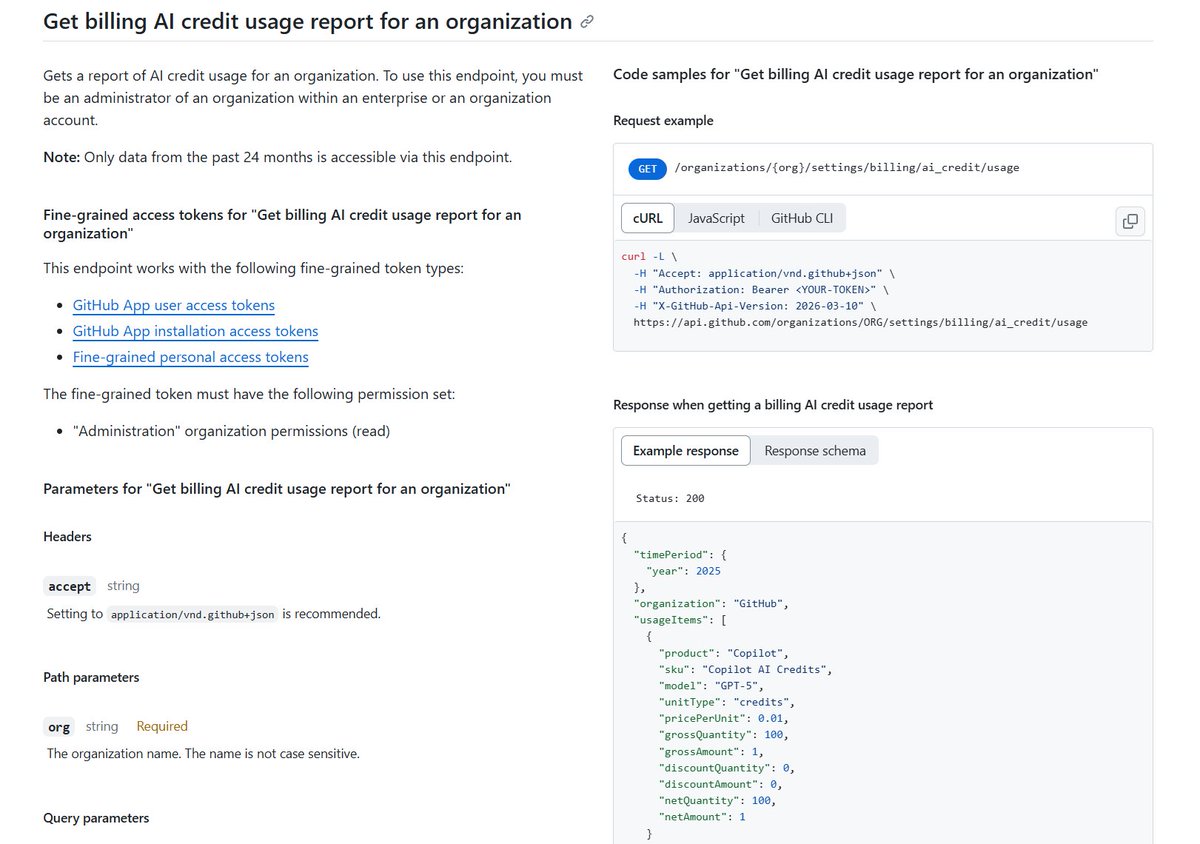
Task: Click the 'Status: 200' text
Action: pos(670,498)
